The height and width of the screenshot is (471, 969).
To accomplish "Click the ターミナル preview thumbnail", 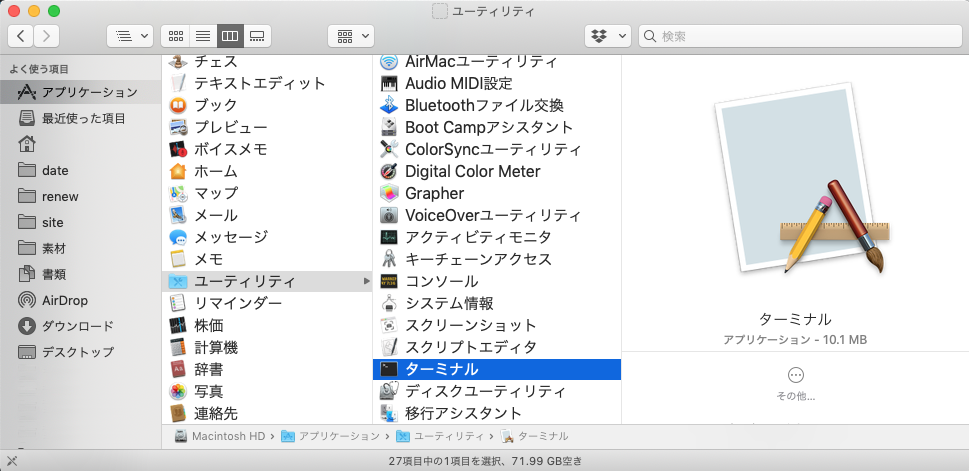I will pos(803,180).
